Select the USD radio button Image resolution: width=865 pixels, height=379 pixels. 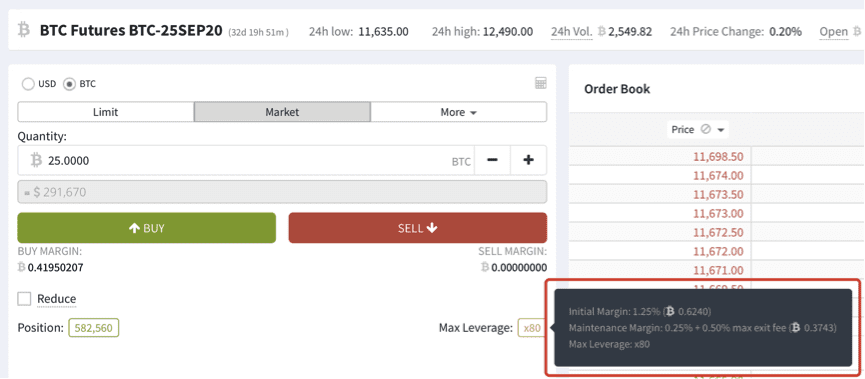28,84
